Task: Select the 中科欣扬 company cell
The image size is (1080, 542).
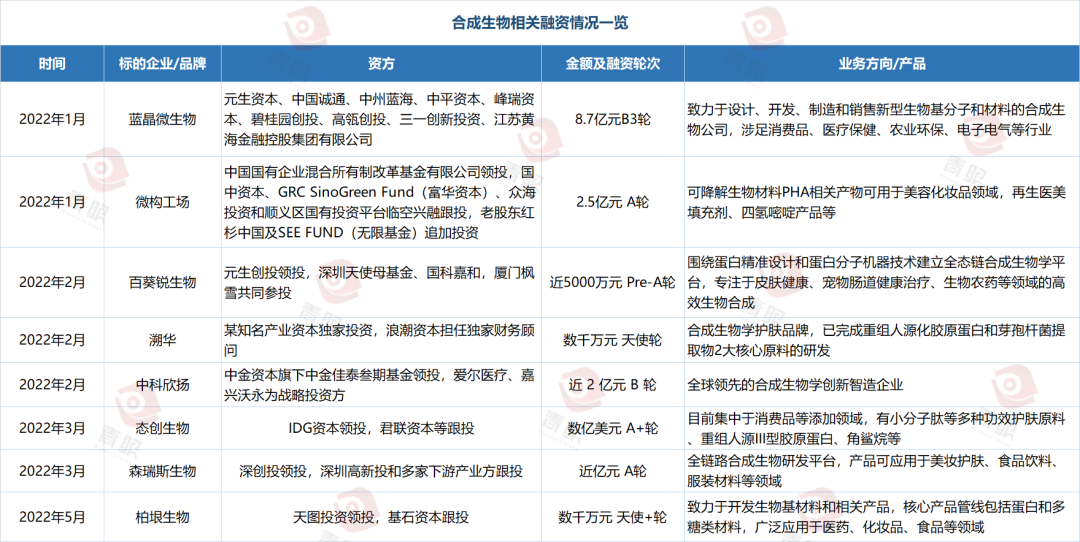Action: [162, 384]
